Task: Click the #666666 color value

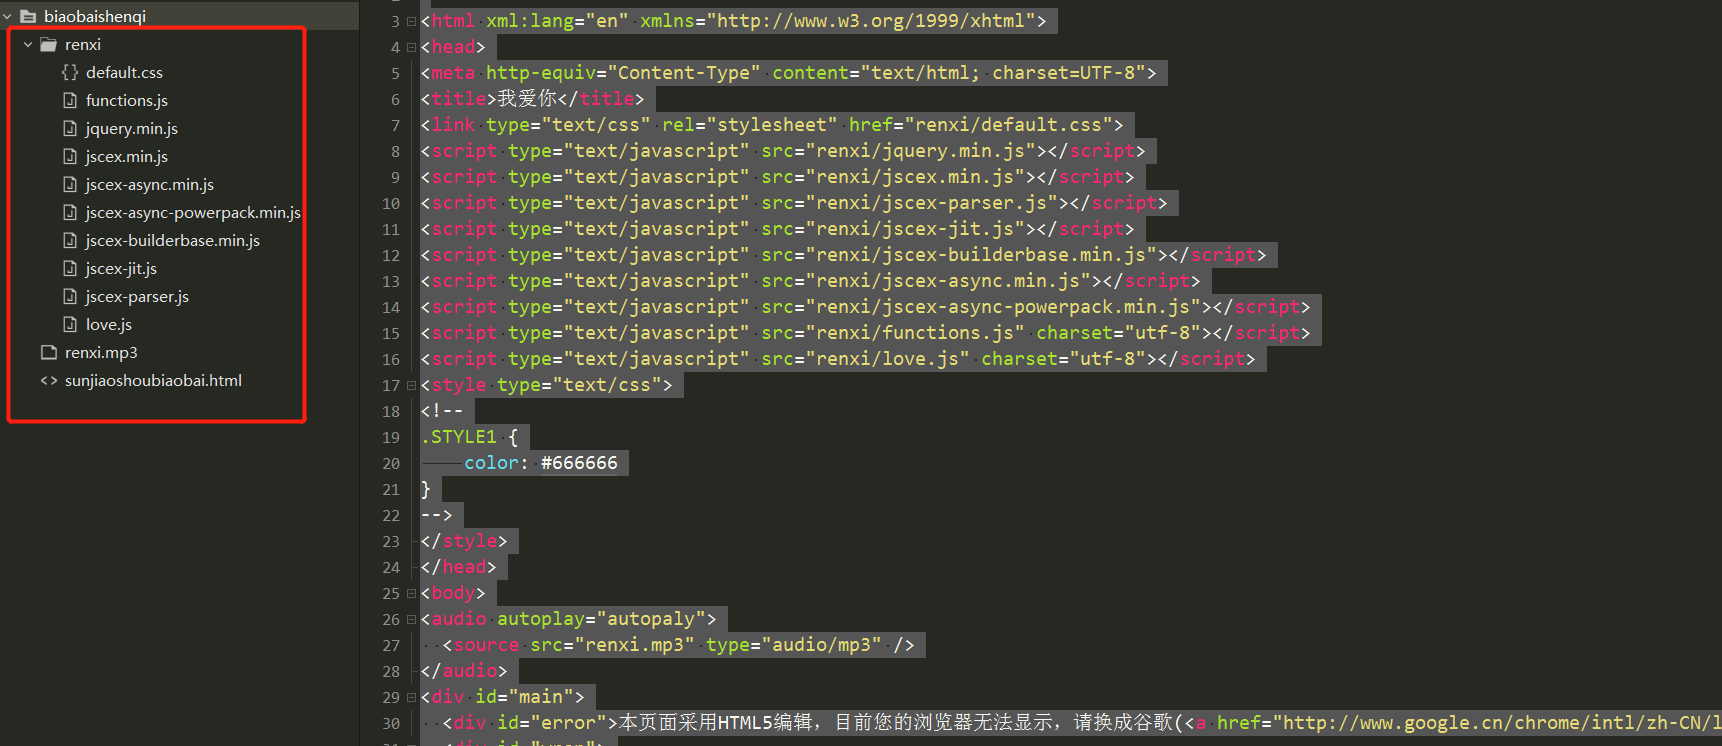Action: [579, 463]
